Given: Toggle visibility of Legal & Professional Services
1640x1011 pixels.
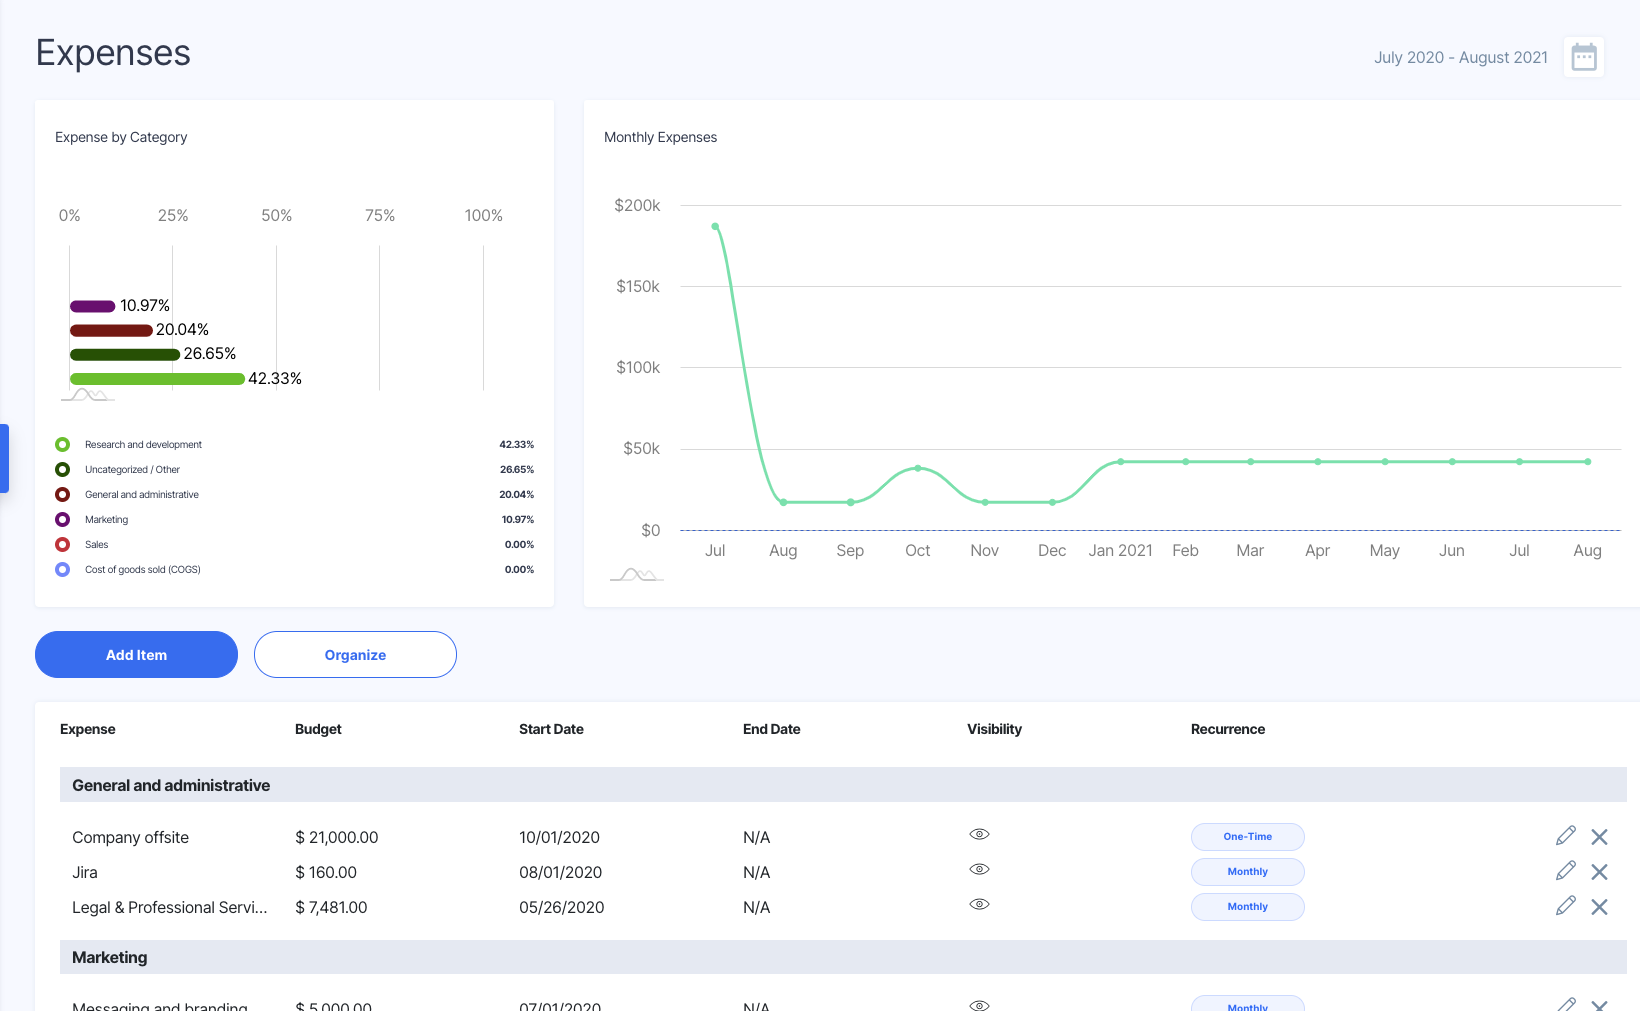Looking at the screenshot, I should [x=979, y=903].
